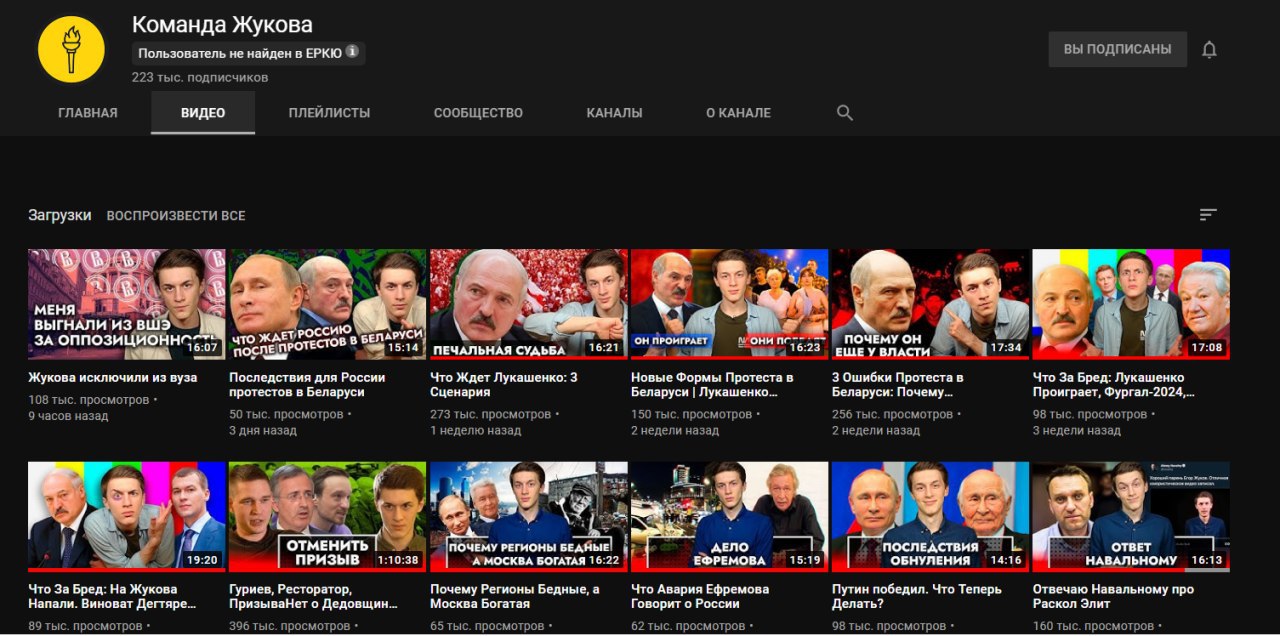Click the Команда Жукова channel name

pos(222,24)
